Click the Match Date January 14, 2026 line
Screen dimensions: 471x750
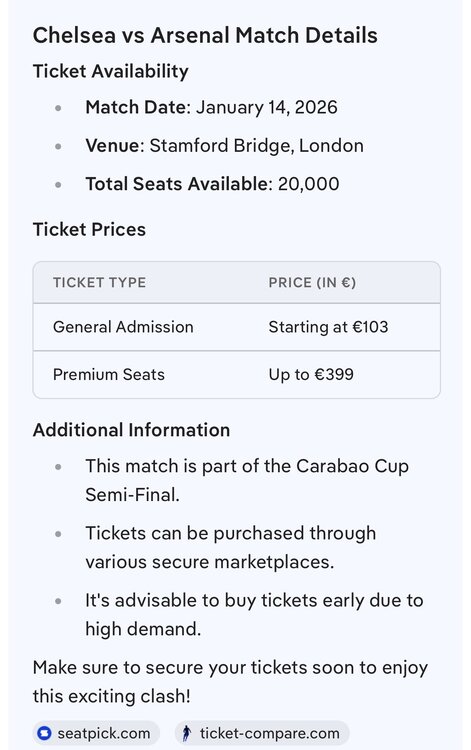pos(211,107)
